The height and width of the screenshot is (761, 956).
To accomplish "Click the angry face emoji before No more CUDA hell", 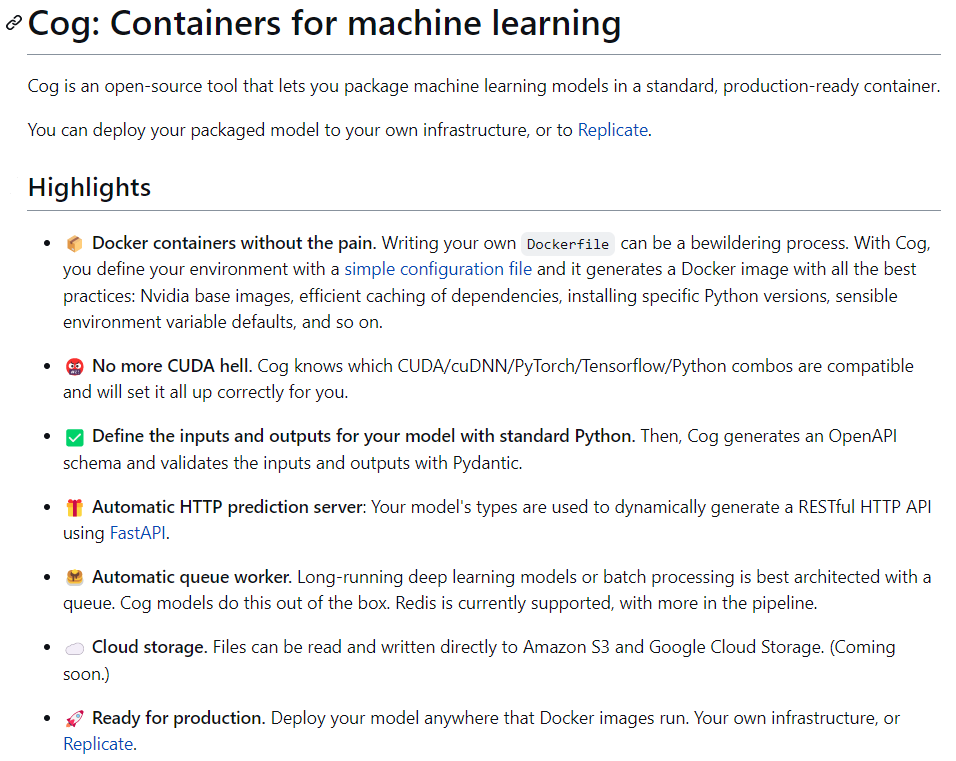I will pos(74,366).
